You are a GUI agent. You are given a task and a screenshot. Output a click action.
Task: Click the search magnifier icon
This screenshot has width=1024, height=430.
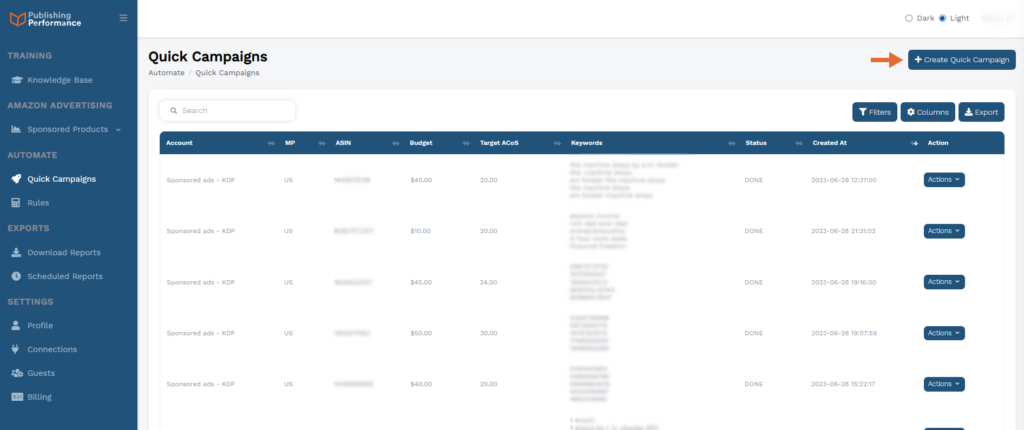coord(174,111)
